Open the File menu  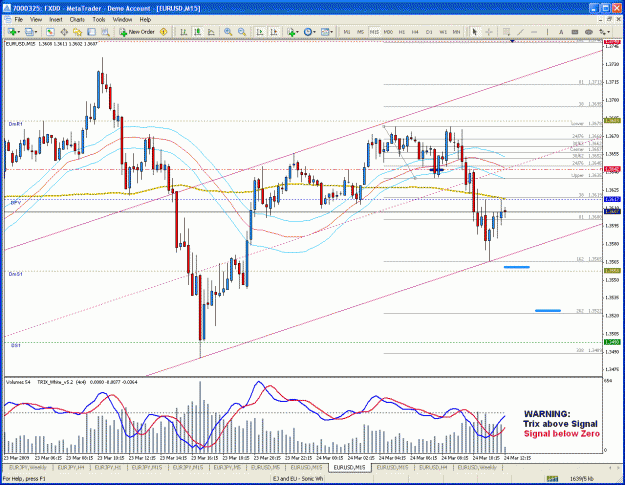(19, 20)
